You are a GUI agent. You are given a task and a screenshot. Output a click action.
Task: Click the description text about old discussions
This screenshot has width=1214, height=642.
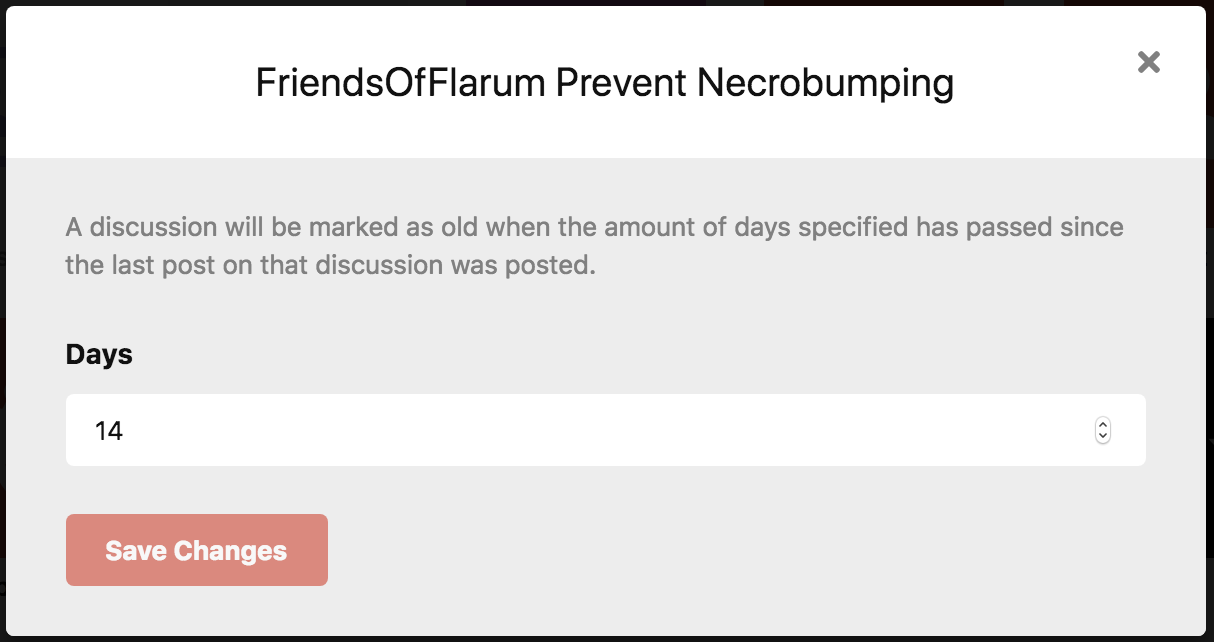click(594, 228)
